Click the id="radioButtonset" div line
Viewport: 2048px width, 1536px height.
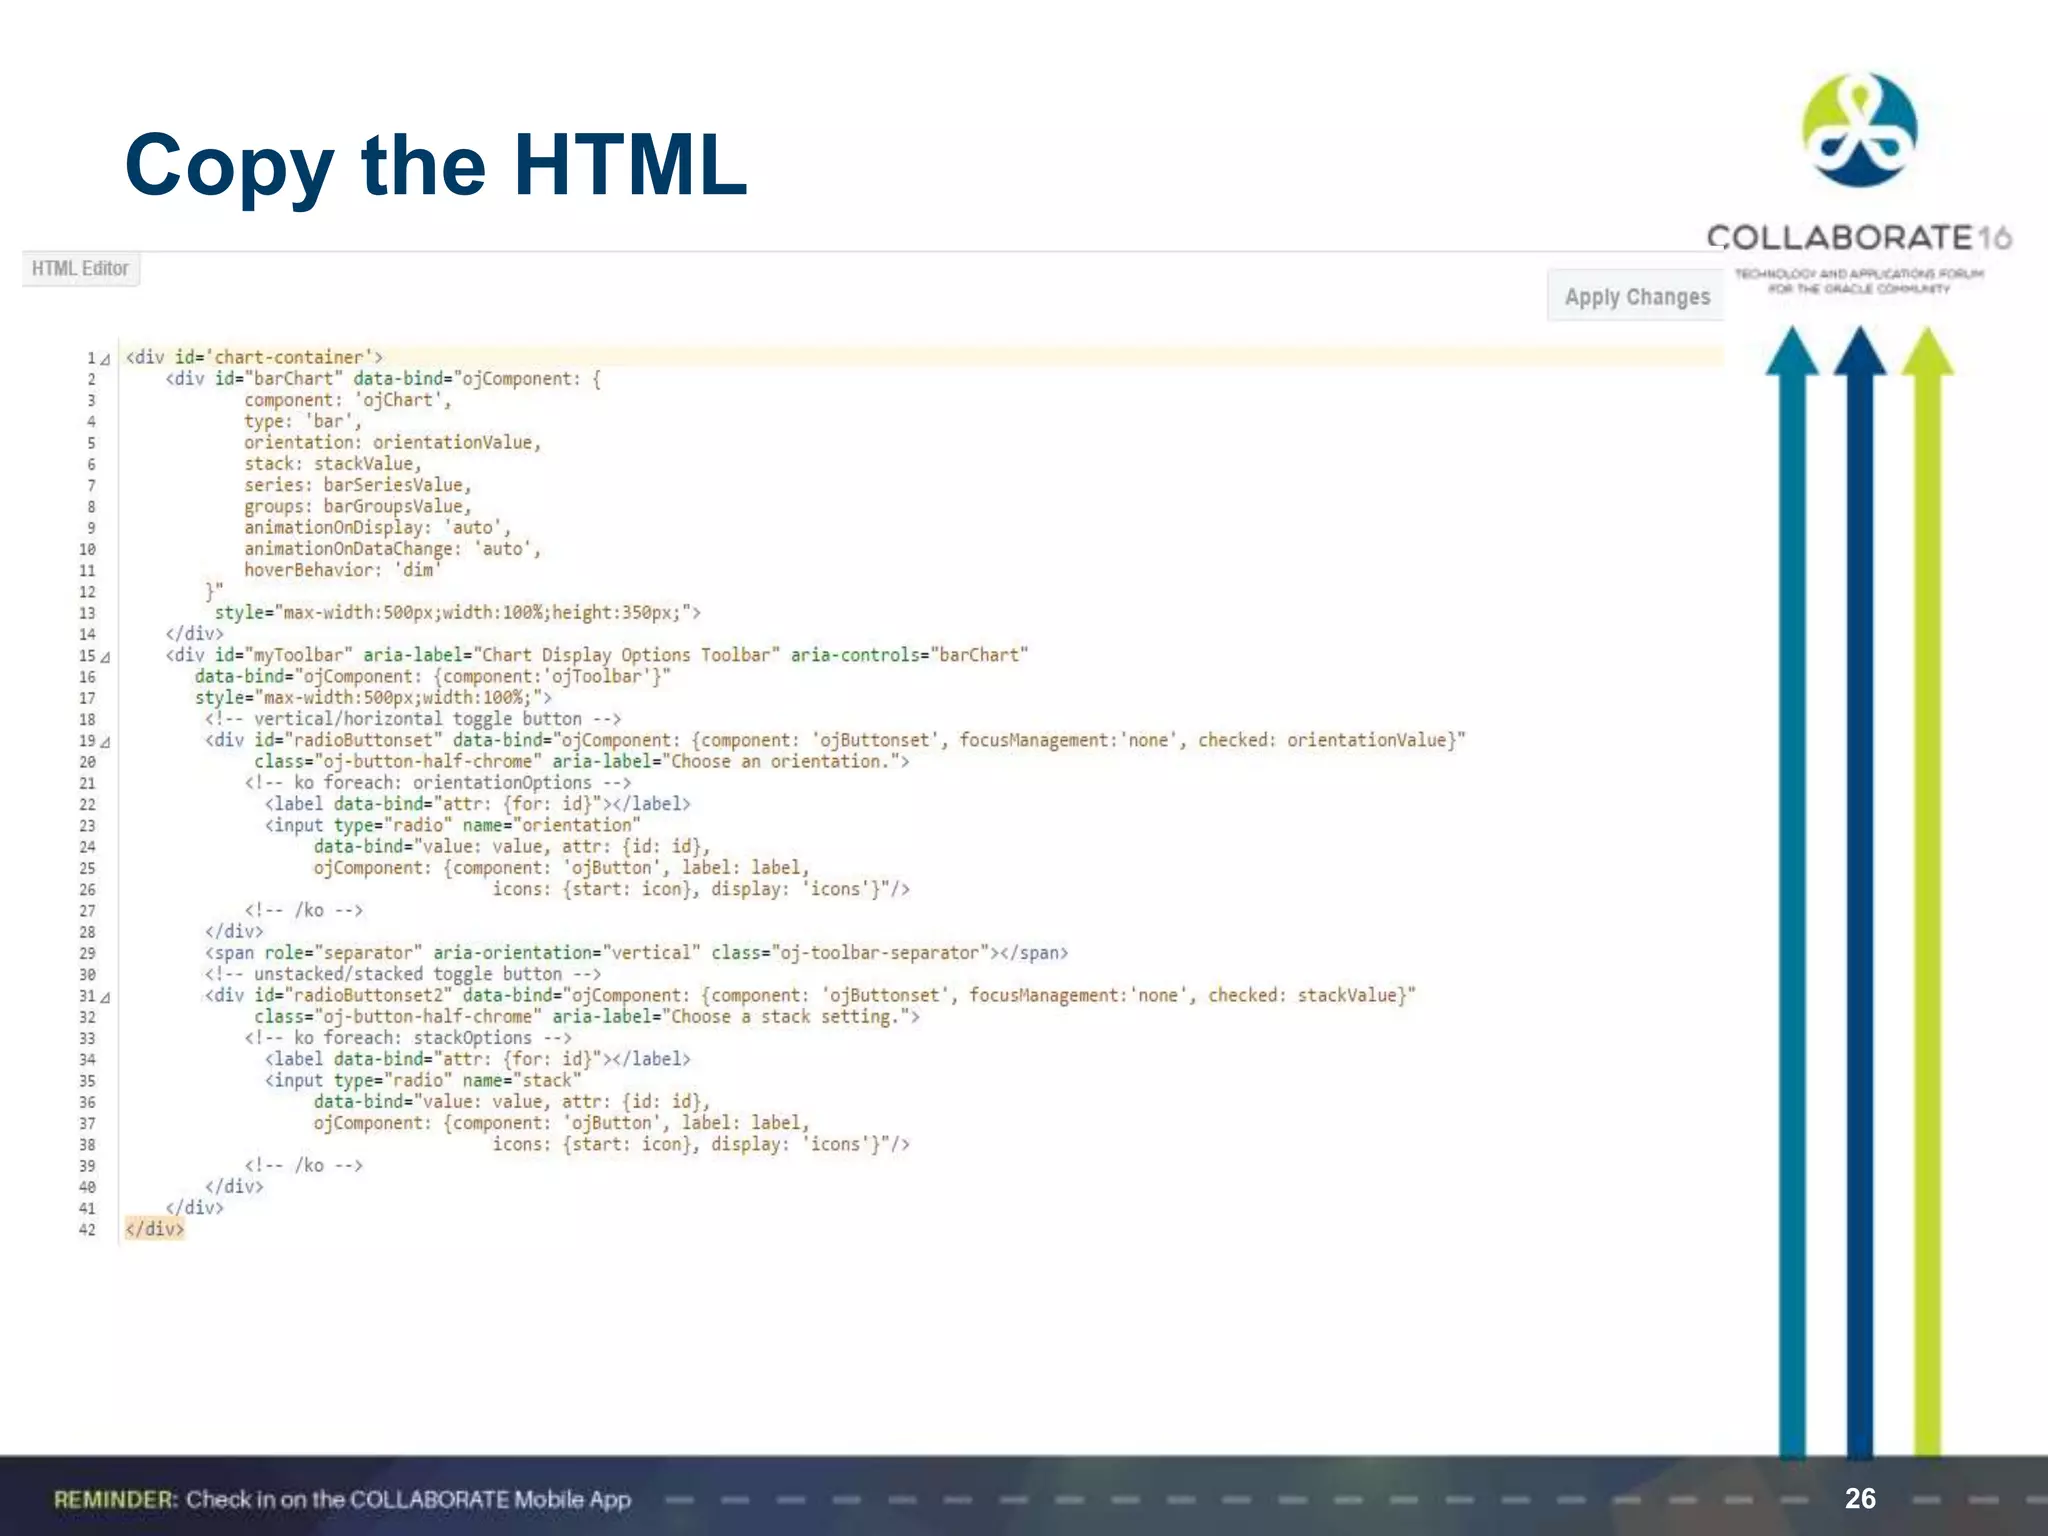(x=835, y=740)
